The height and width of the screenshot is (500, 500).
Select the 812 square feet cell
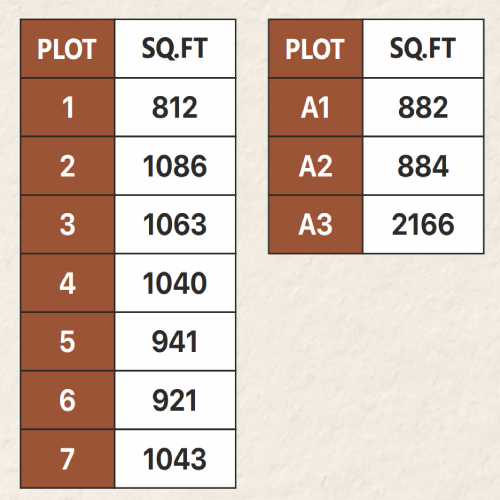pyautogui.click(x=175, y=107)
